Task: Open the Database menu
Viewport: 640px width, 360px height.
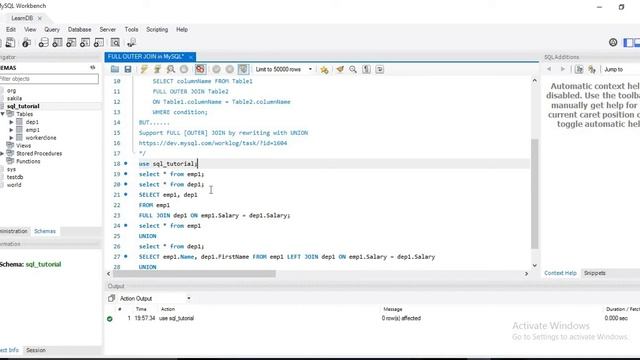Action: [80, 29]
